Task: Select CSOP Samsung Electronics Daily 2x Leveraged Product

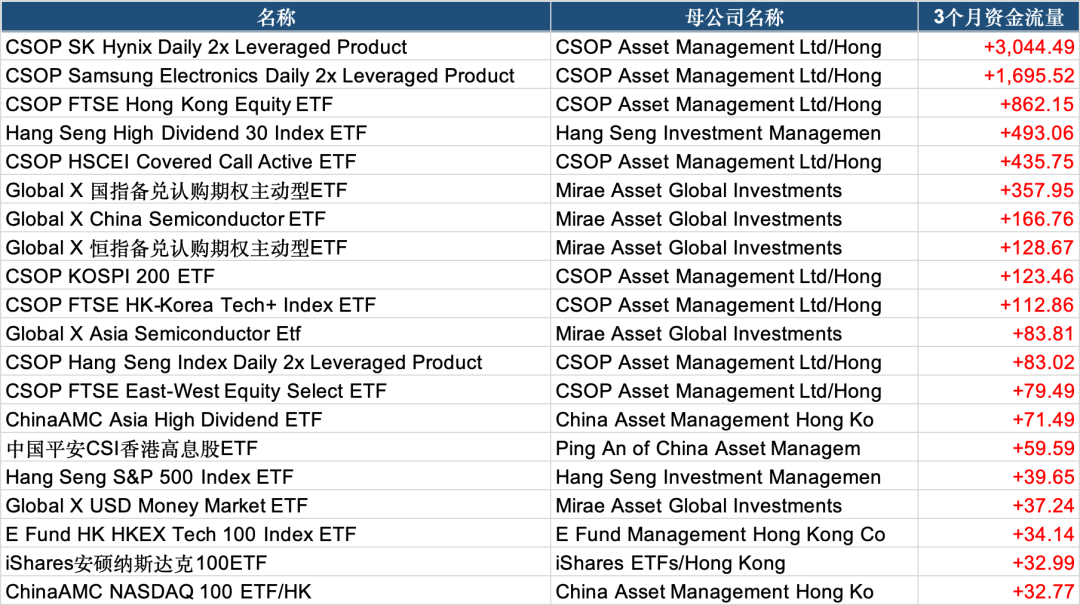Action: point(276,76)
